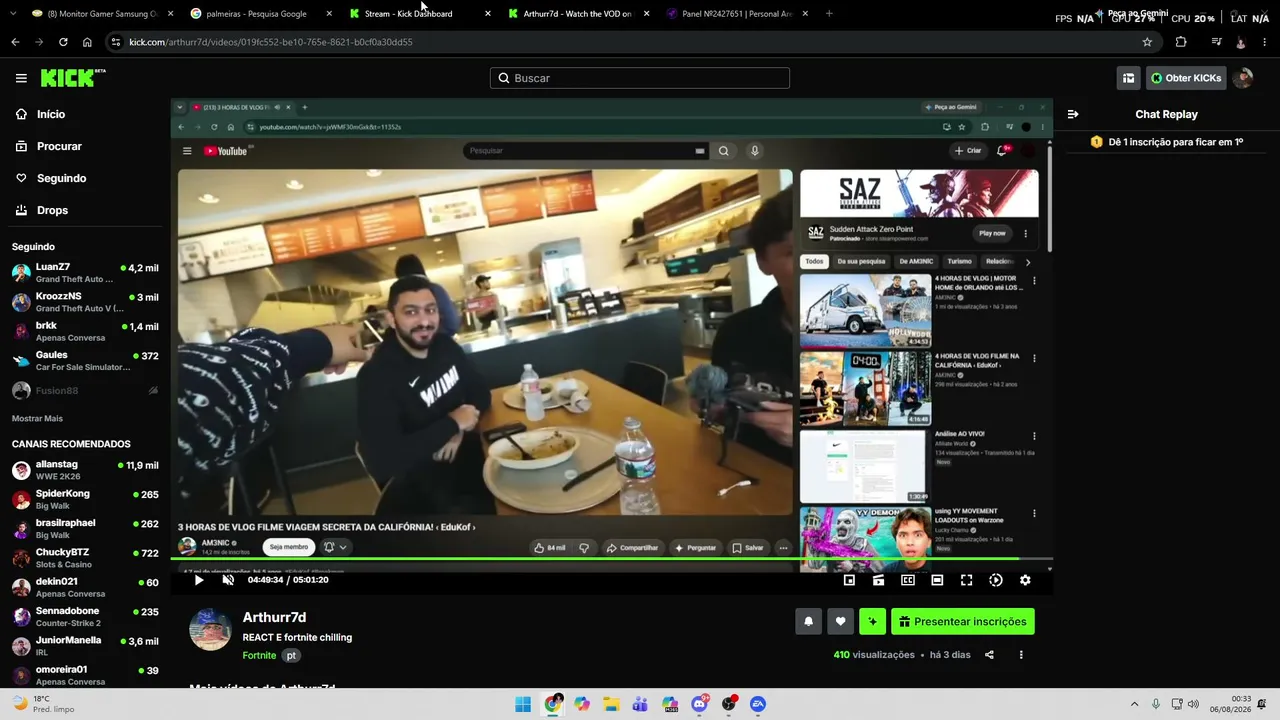Screen dimensions: 1280x720
Task: Toggle the follow heart for Arthurr7d
Action: 840,621
